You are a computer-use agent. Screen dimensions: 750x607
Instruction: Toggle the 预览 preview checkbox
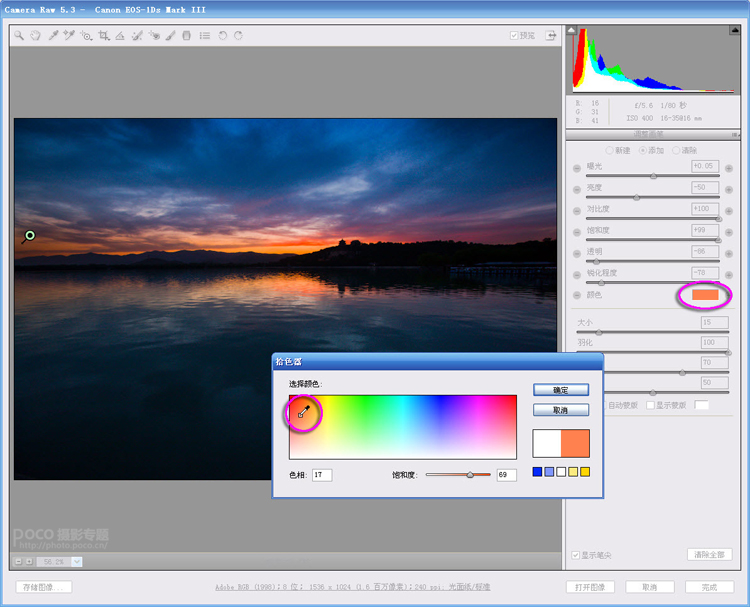point(514,35)
